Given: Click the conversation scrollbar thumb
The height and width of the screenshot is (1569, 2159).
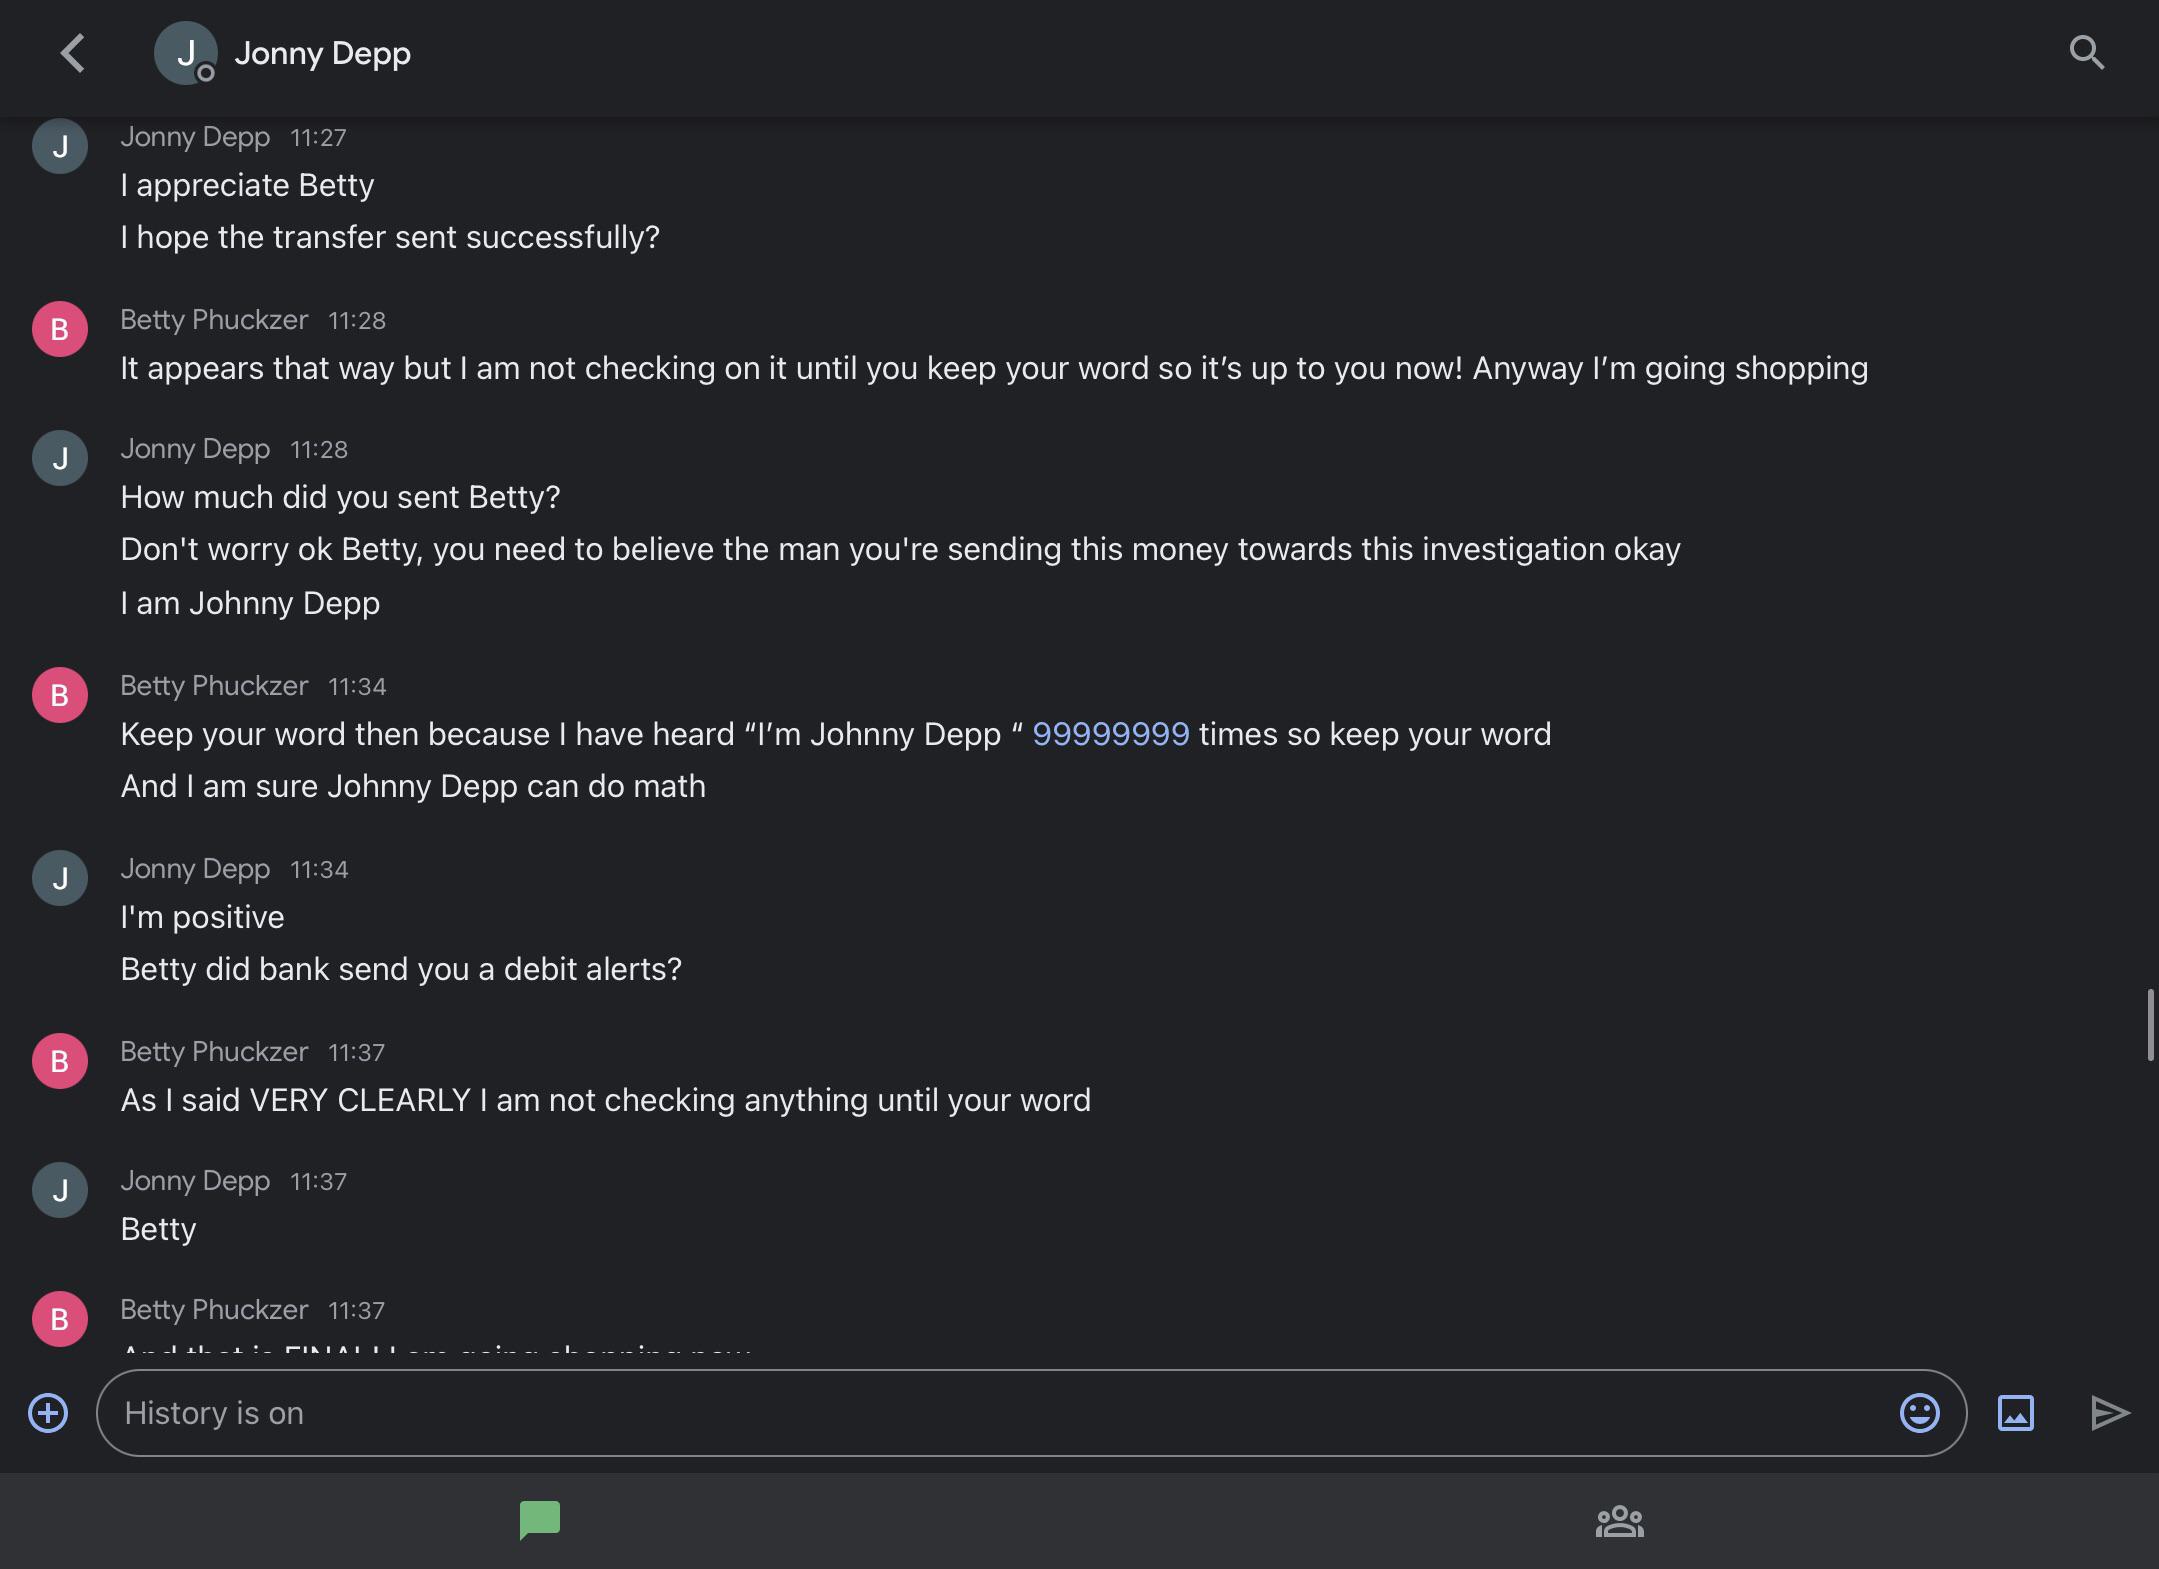Looking at the screenshot, I should [2150, 1024].
